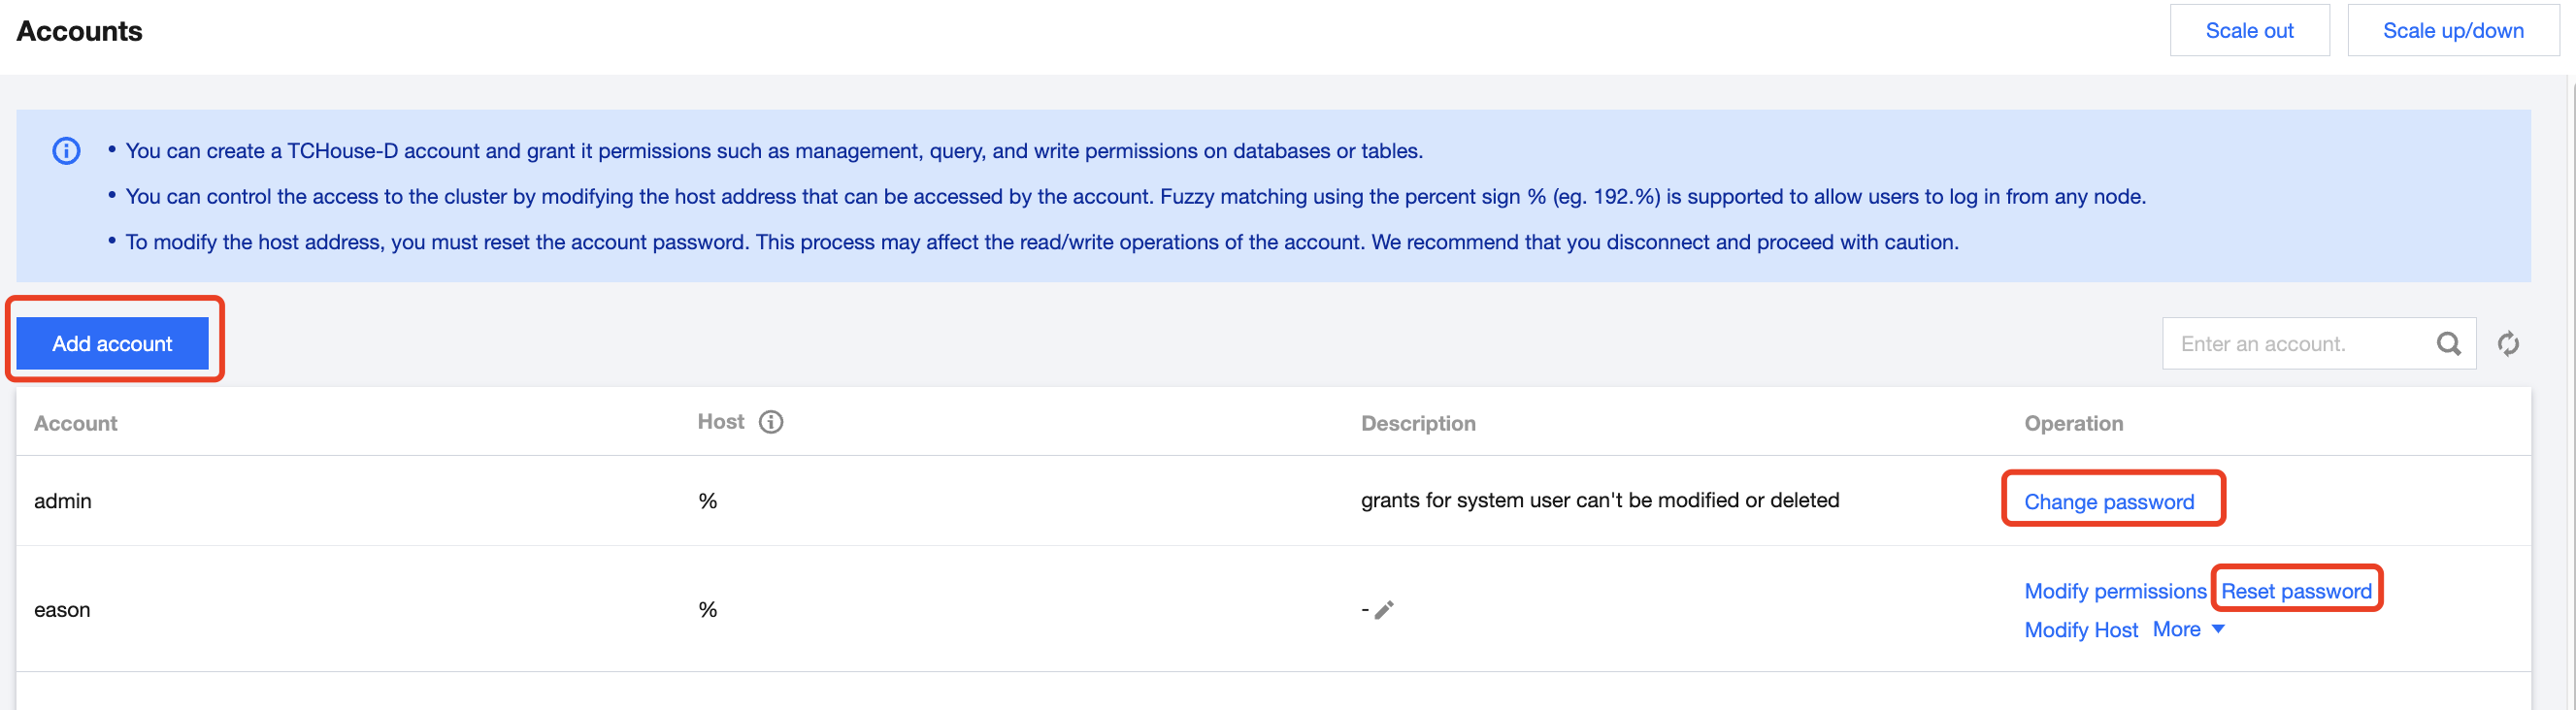
Task: Click the host value % for eason
Action: click(708, 610)
